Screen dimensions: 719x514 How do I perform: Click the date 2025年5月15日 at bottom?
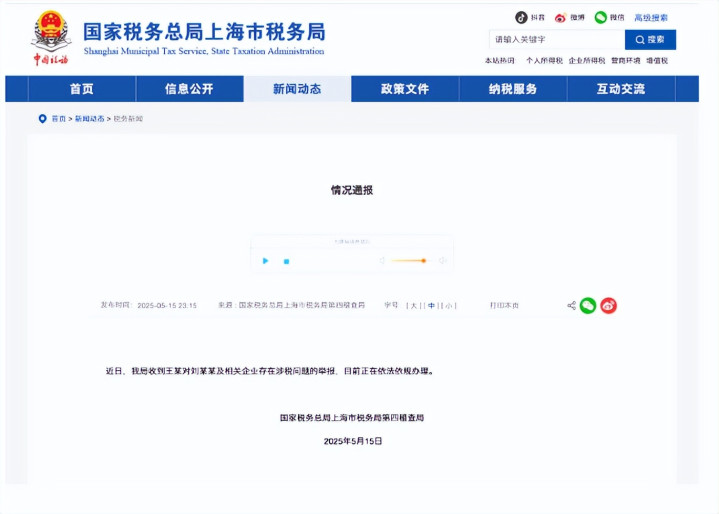point(353,441)
